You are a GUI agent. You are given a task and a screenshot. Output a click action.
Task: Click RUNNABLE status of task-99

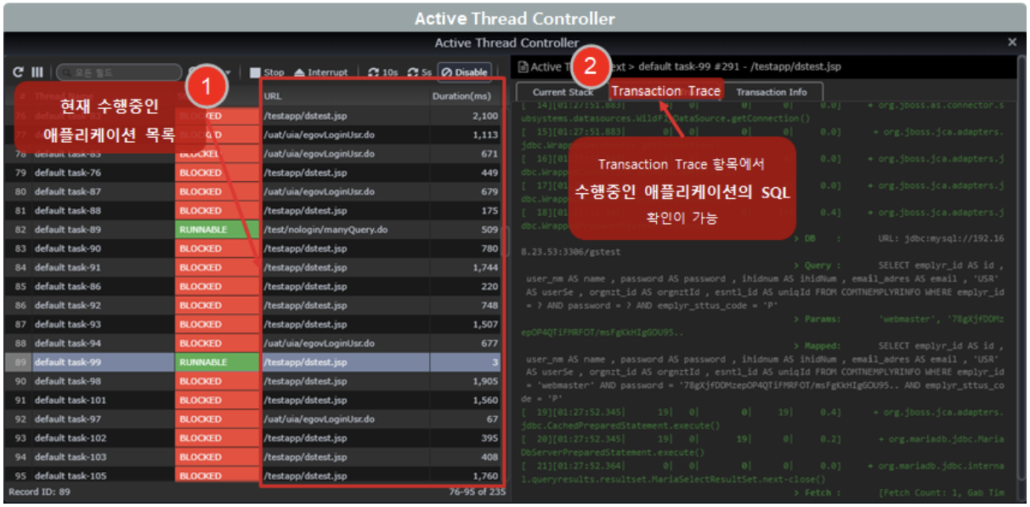click(218, 362)
